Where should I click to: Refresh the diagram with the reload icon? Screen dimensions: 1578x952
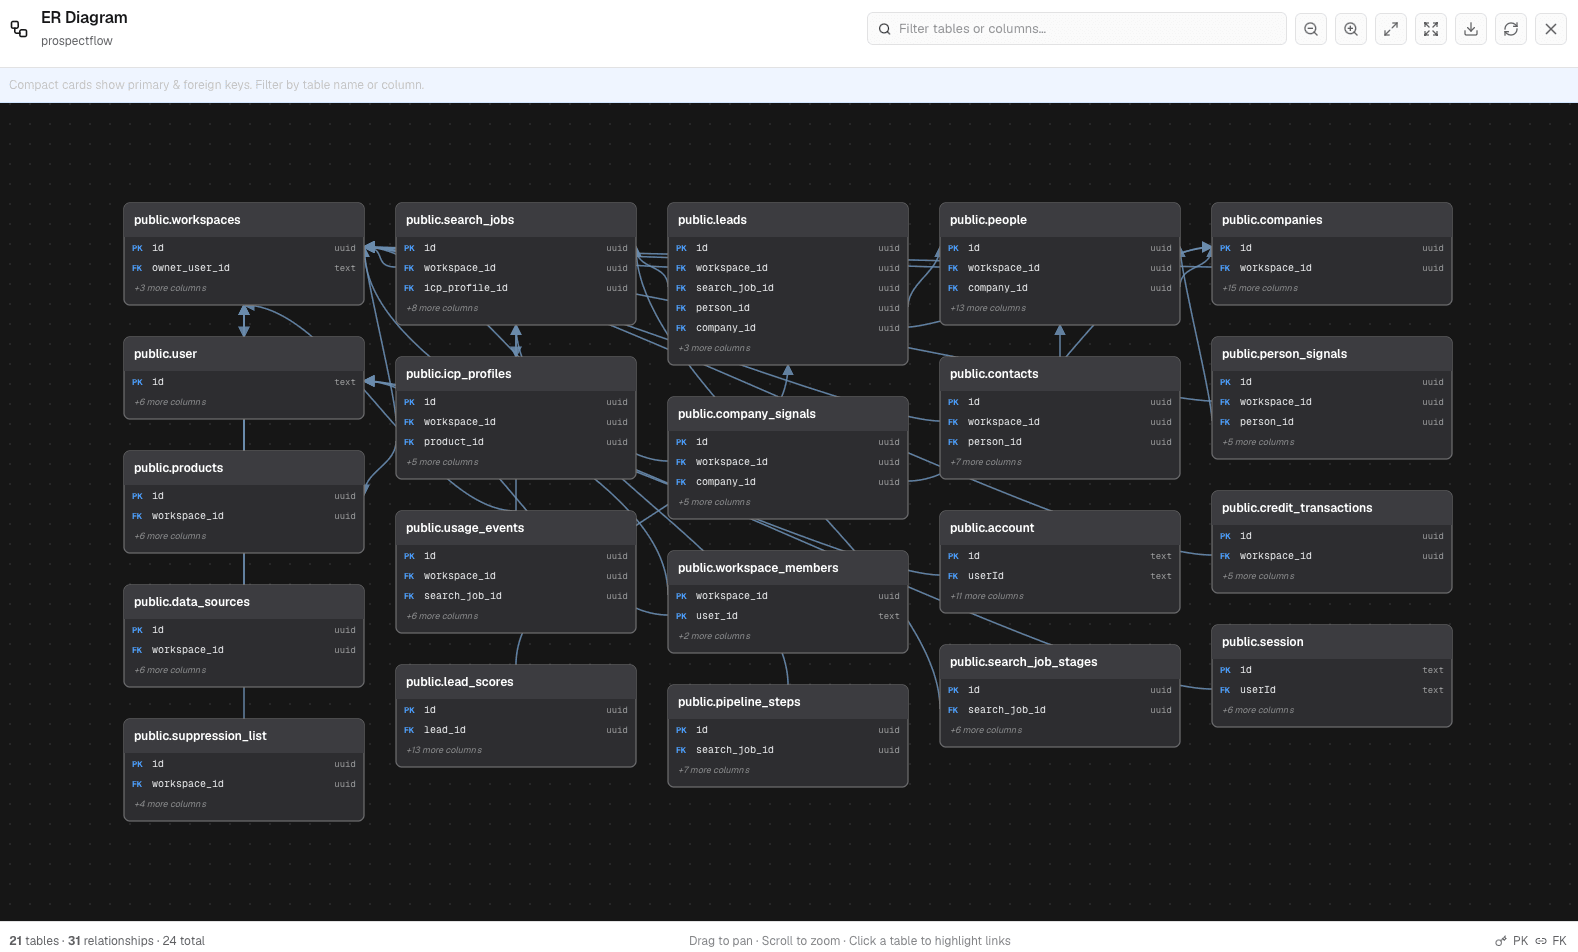pyautogui.click(x=1511, y=29)
